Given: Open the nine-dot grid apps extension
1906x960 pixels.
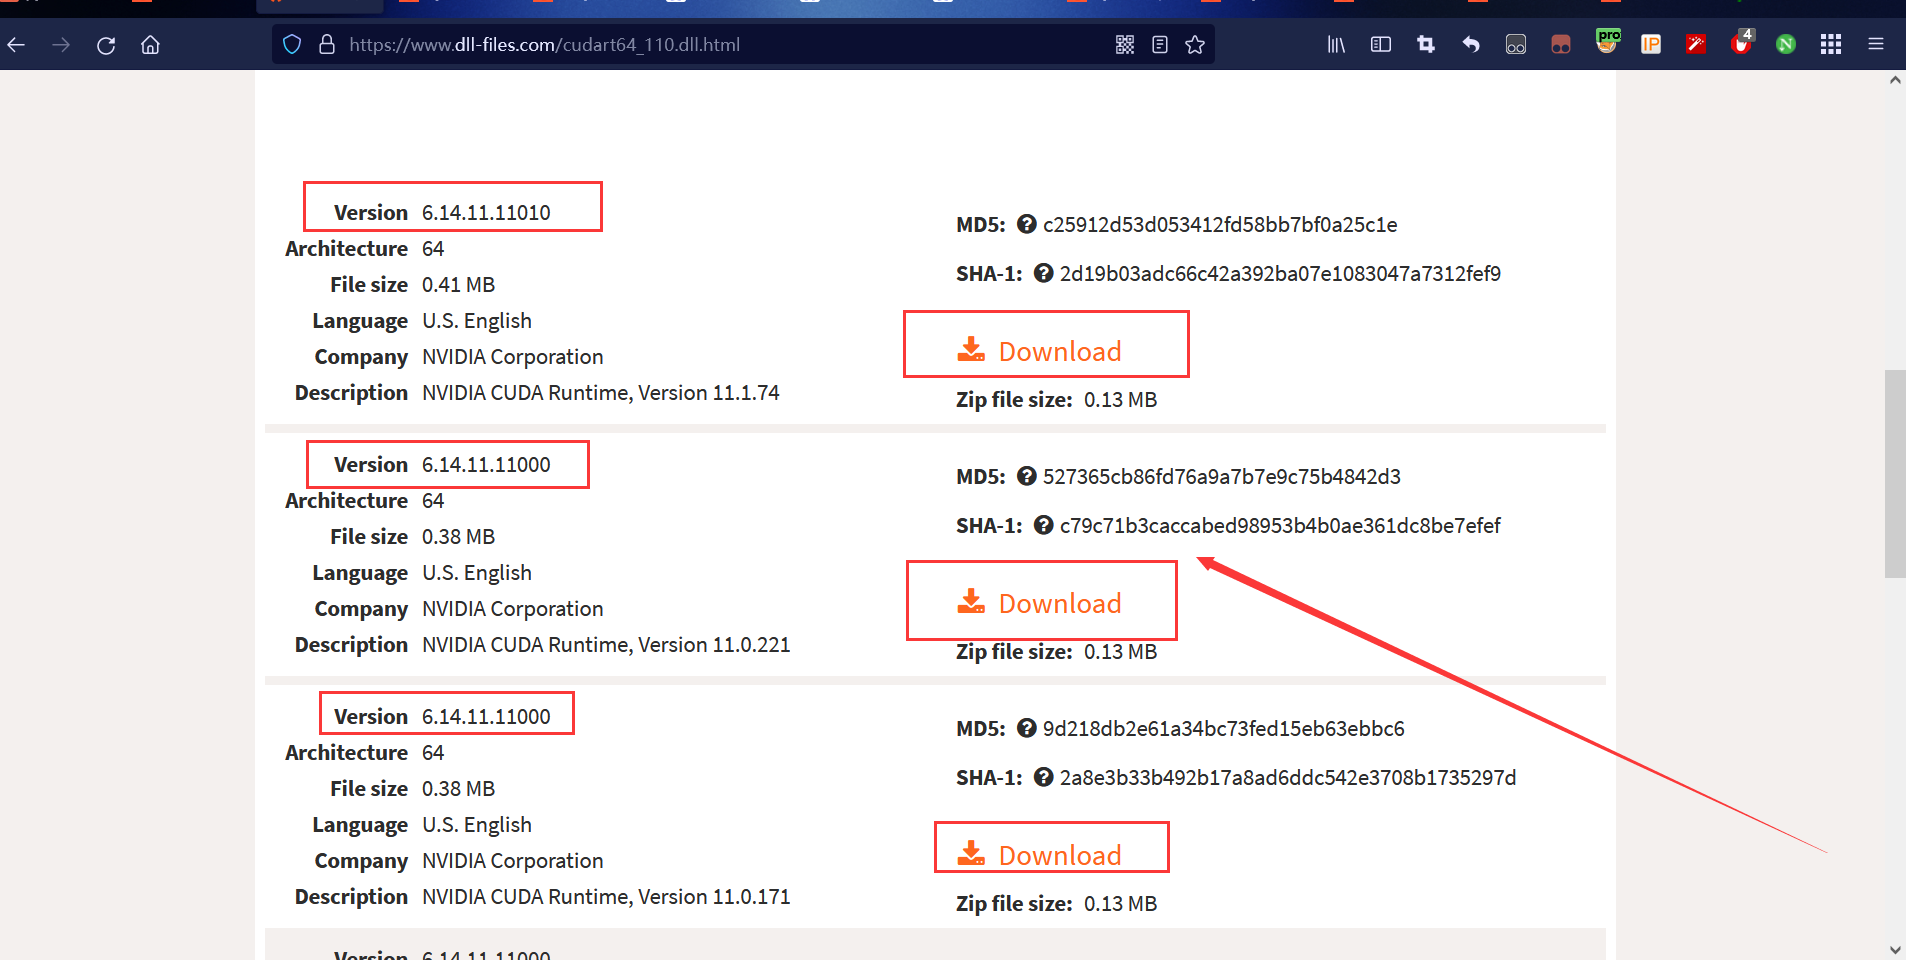Looking at the screenshot, I should coord(1831,45).
